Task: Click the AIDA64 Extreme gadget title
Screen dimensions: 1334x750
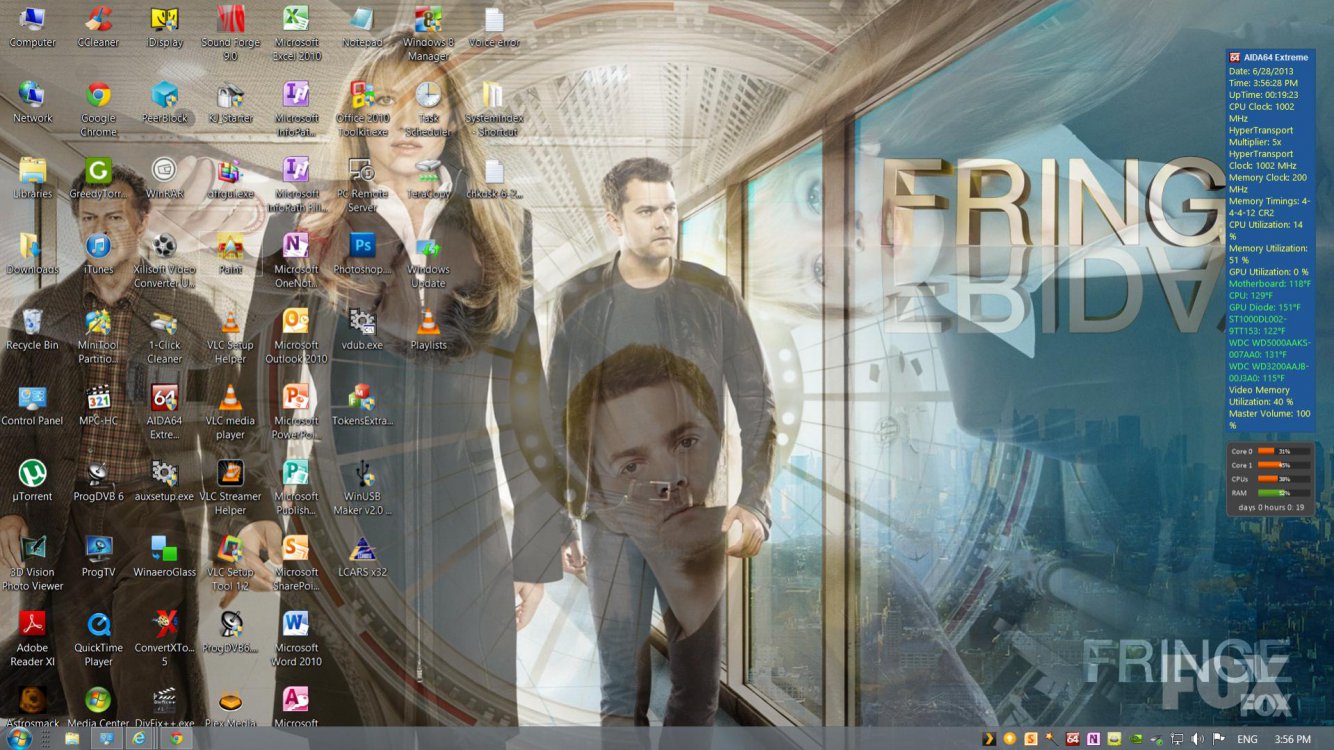Action: pyautogui.click(x=1276, y=57)
